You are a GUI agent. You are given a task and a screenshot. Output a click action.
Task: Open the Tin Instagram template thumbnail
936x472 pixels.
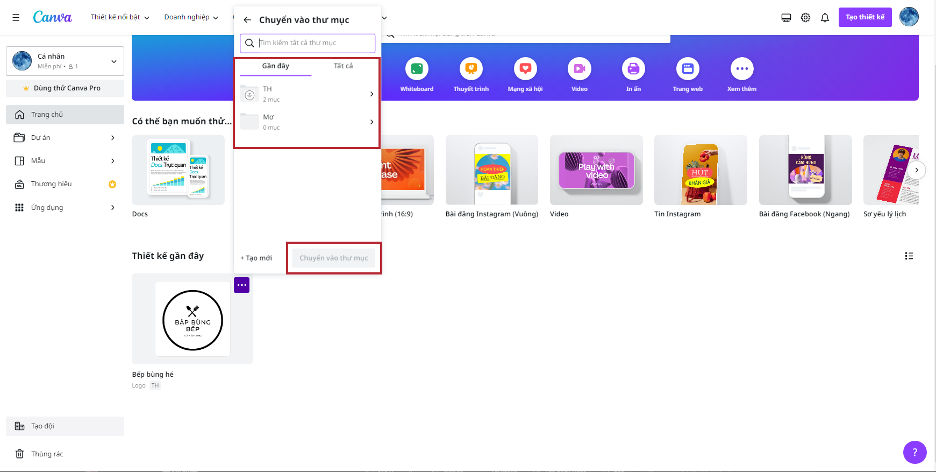coord(700,170)
